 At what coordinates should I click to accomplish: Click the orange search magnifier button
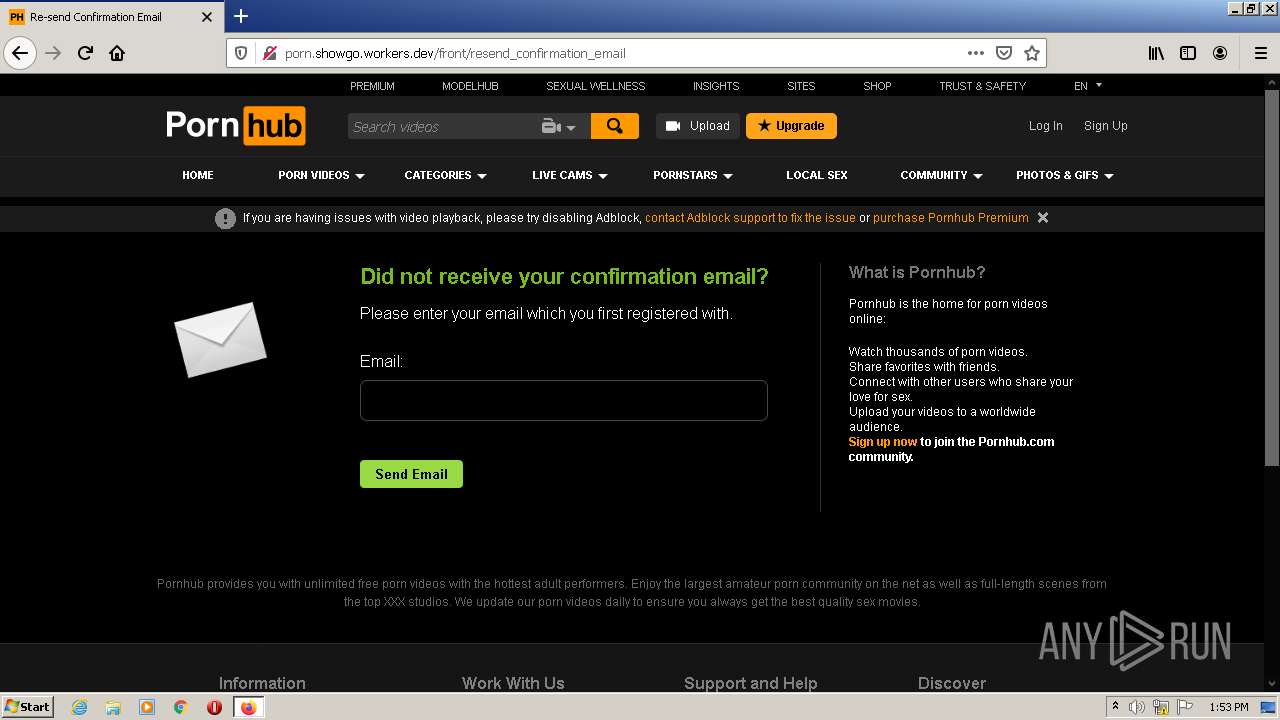tap(615, 126)
